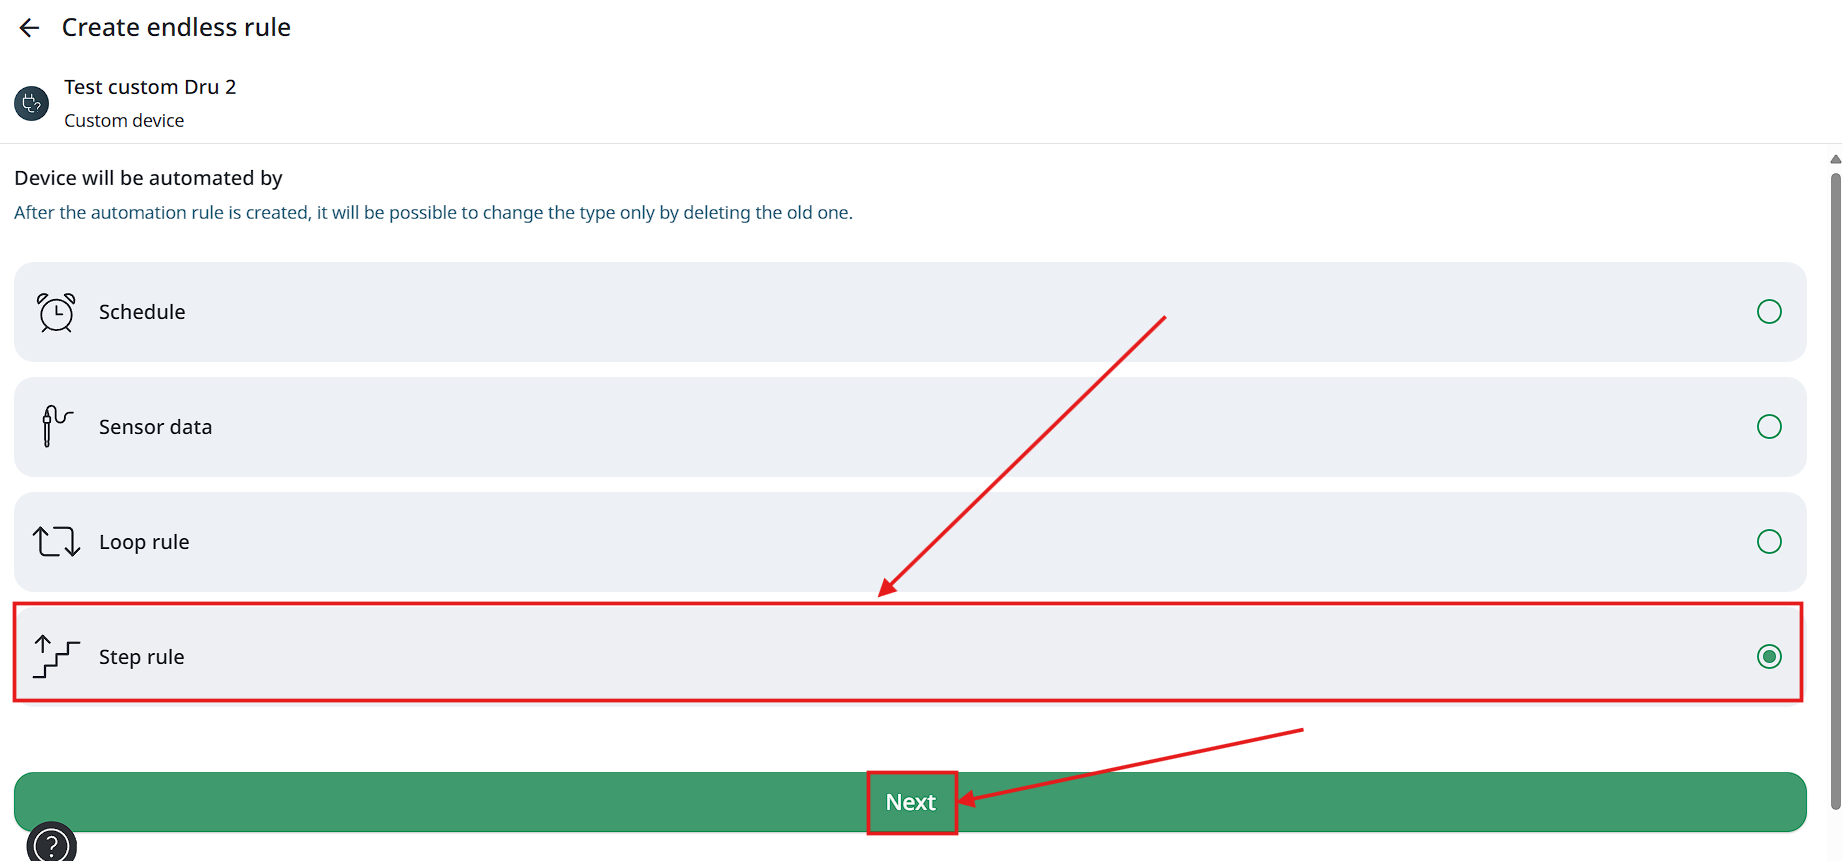The image size is (1842, 861).
Task: Click the vertical scrollbar thumb
Action: [x=1835, y=490]
